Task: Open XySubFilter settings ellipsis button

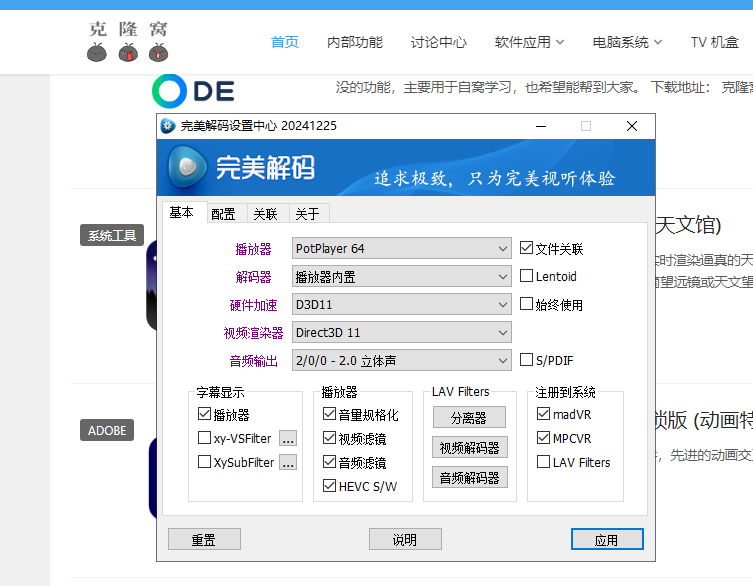Action: point(288,462)
